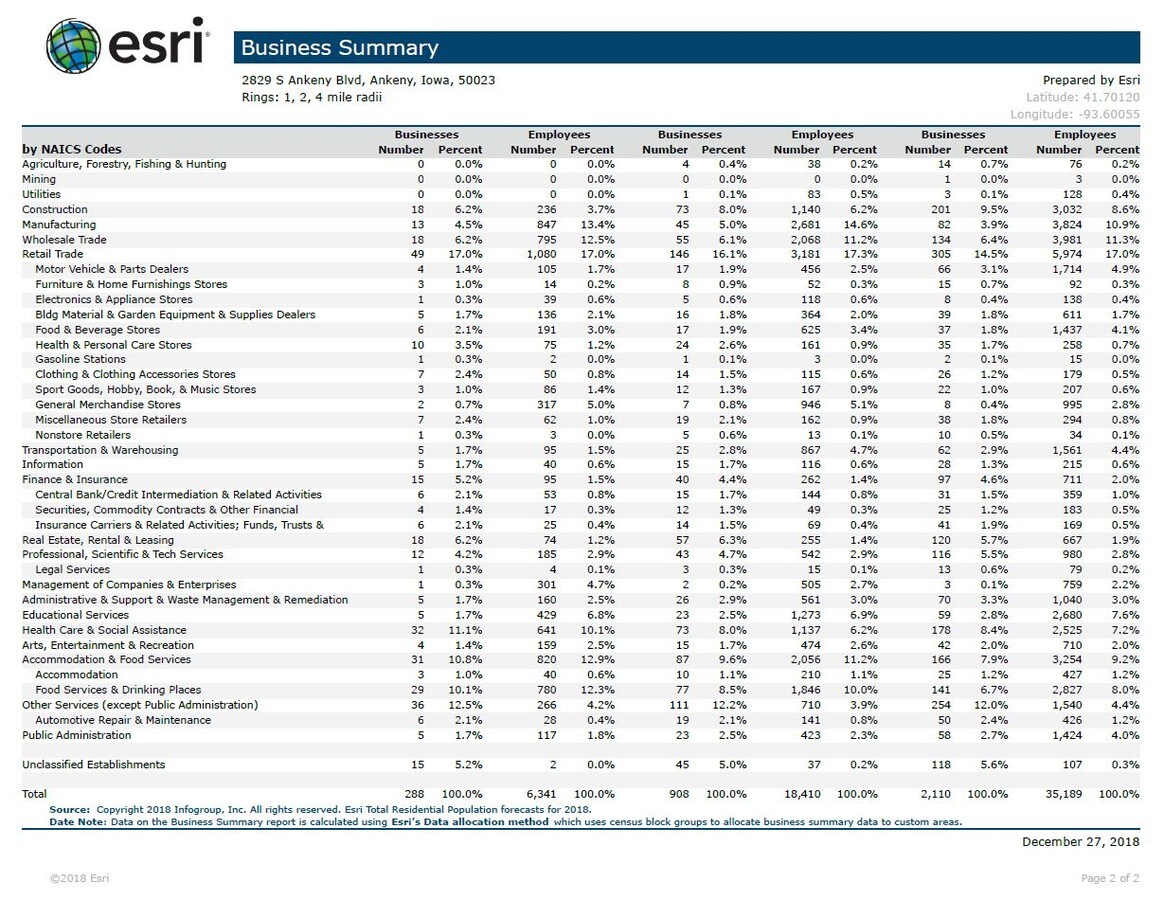1164x900 pixels.
Task: Click "Food Services & Drinking Places" row label
Action: point(118,690)
